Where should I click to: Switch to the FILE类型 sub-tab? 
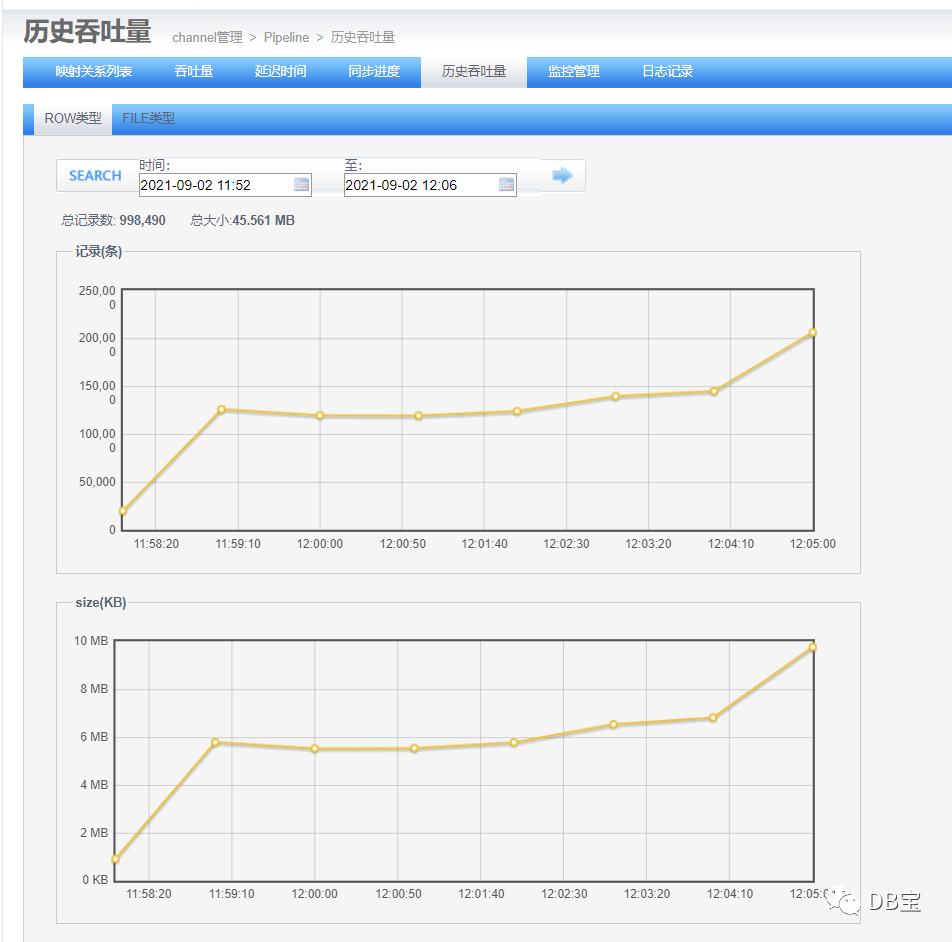[x=148, y=118]
